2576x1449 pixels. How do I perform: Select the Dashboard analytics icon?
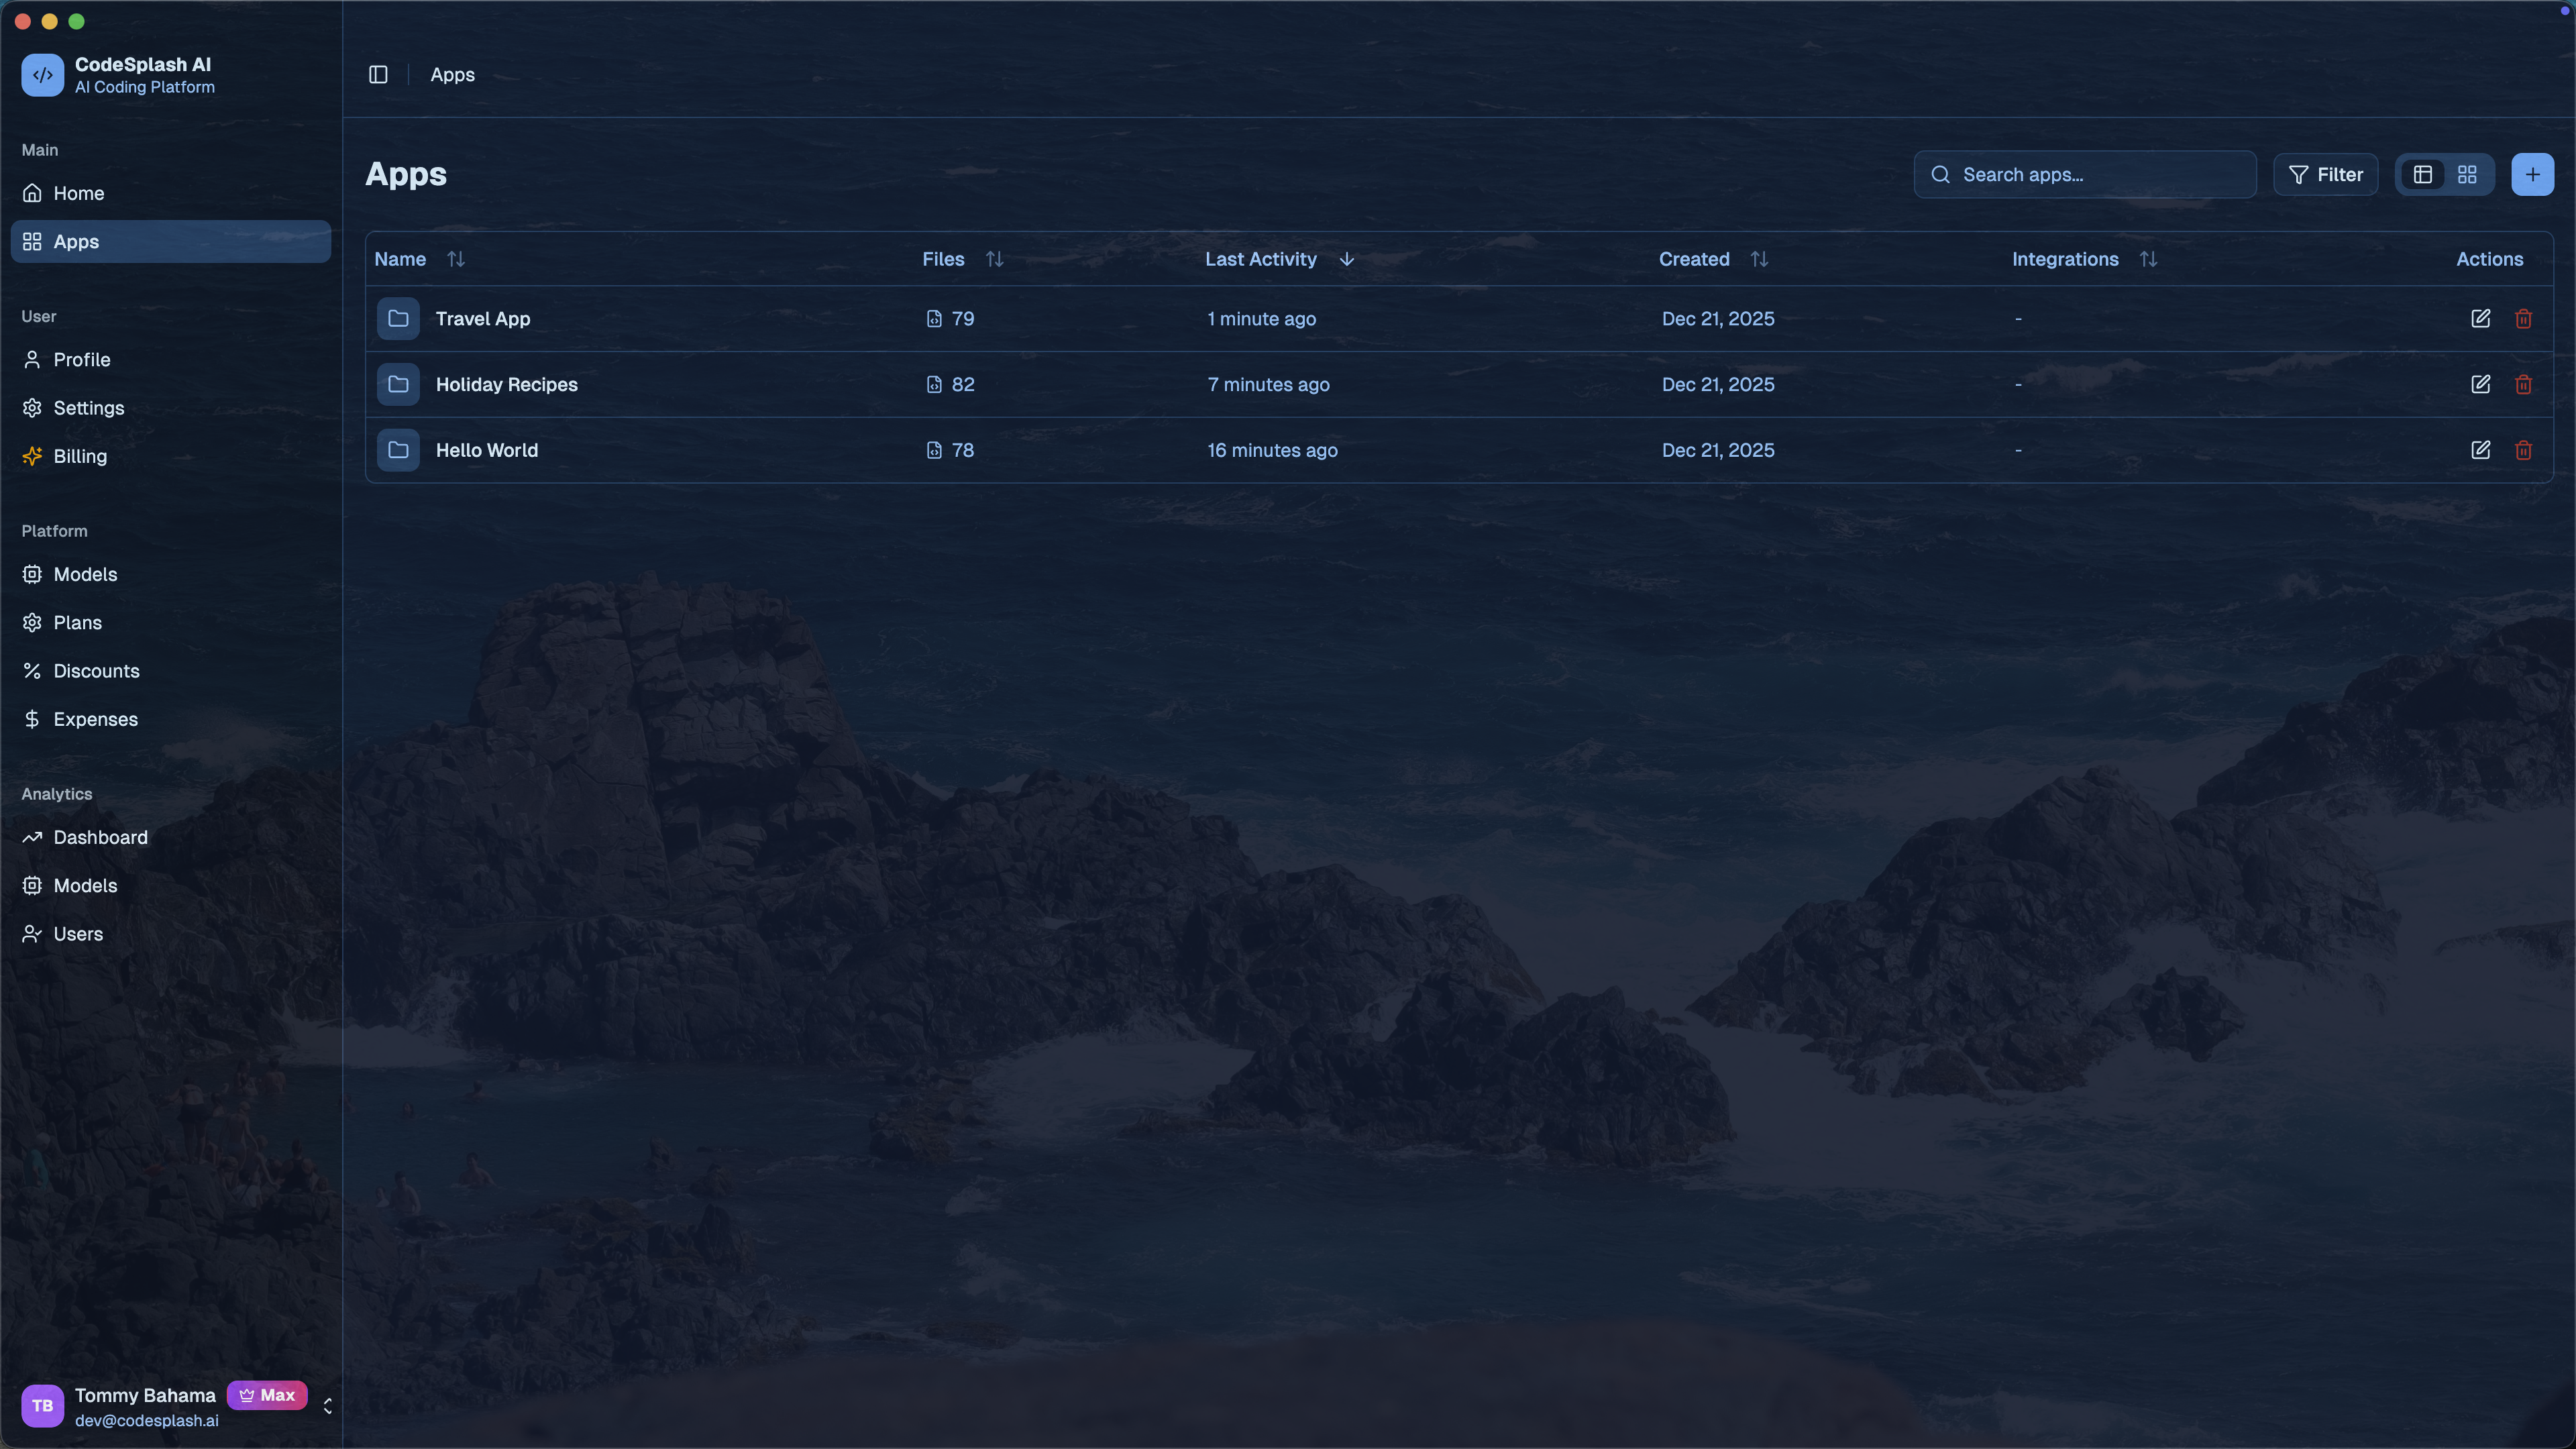tap(32, 837)
